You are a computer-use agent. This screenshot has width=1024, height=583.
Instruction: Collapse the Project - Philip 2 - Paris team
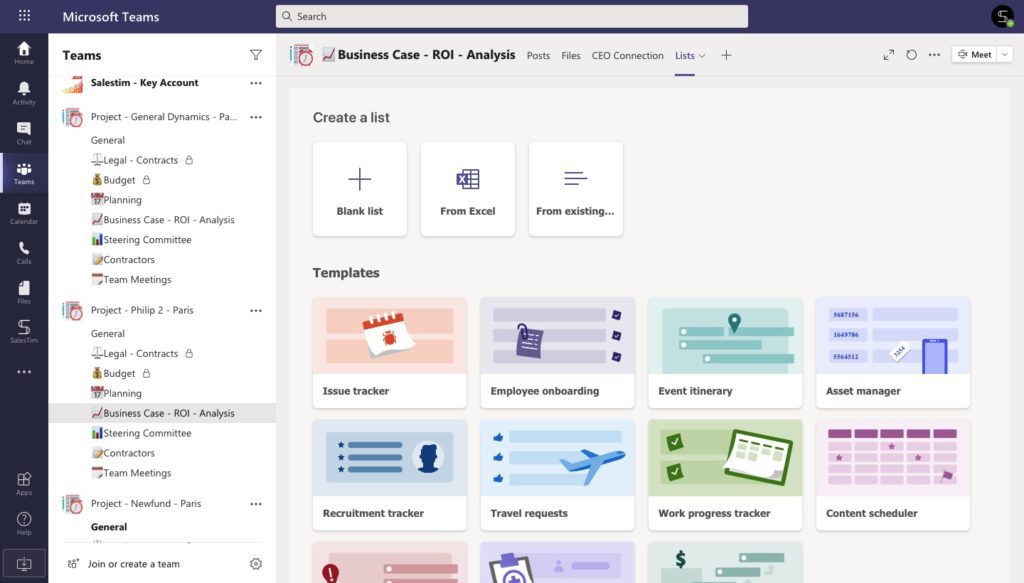click(x=142, y=310)
